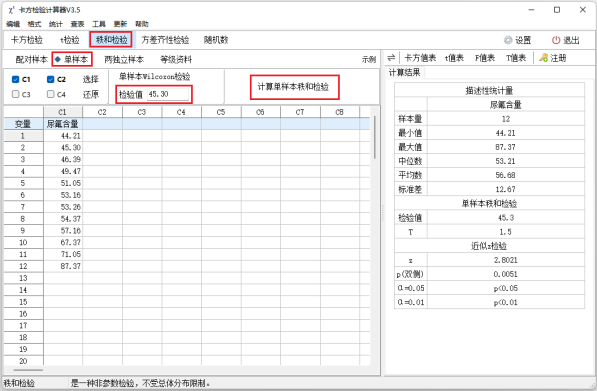Select column header C8
The height and width of the screenshot is (391, 597).
339,112
